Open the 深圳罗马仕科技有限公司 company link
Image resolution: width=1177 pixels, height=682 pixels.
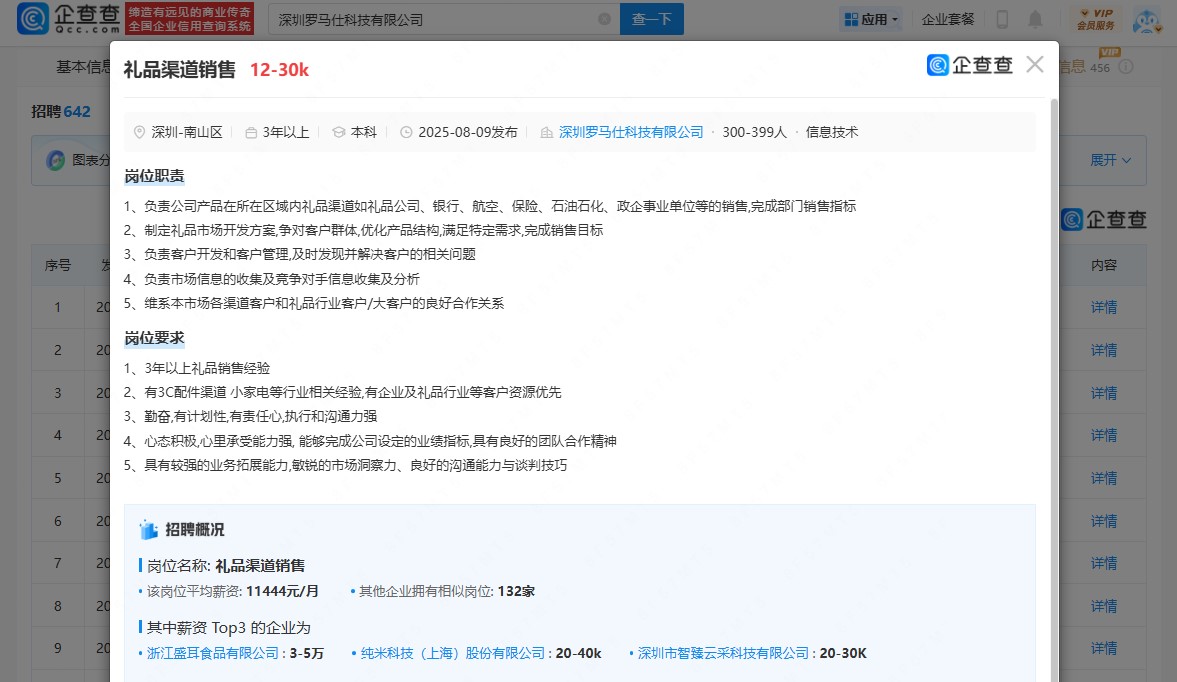point(631,132)
